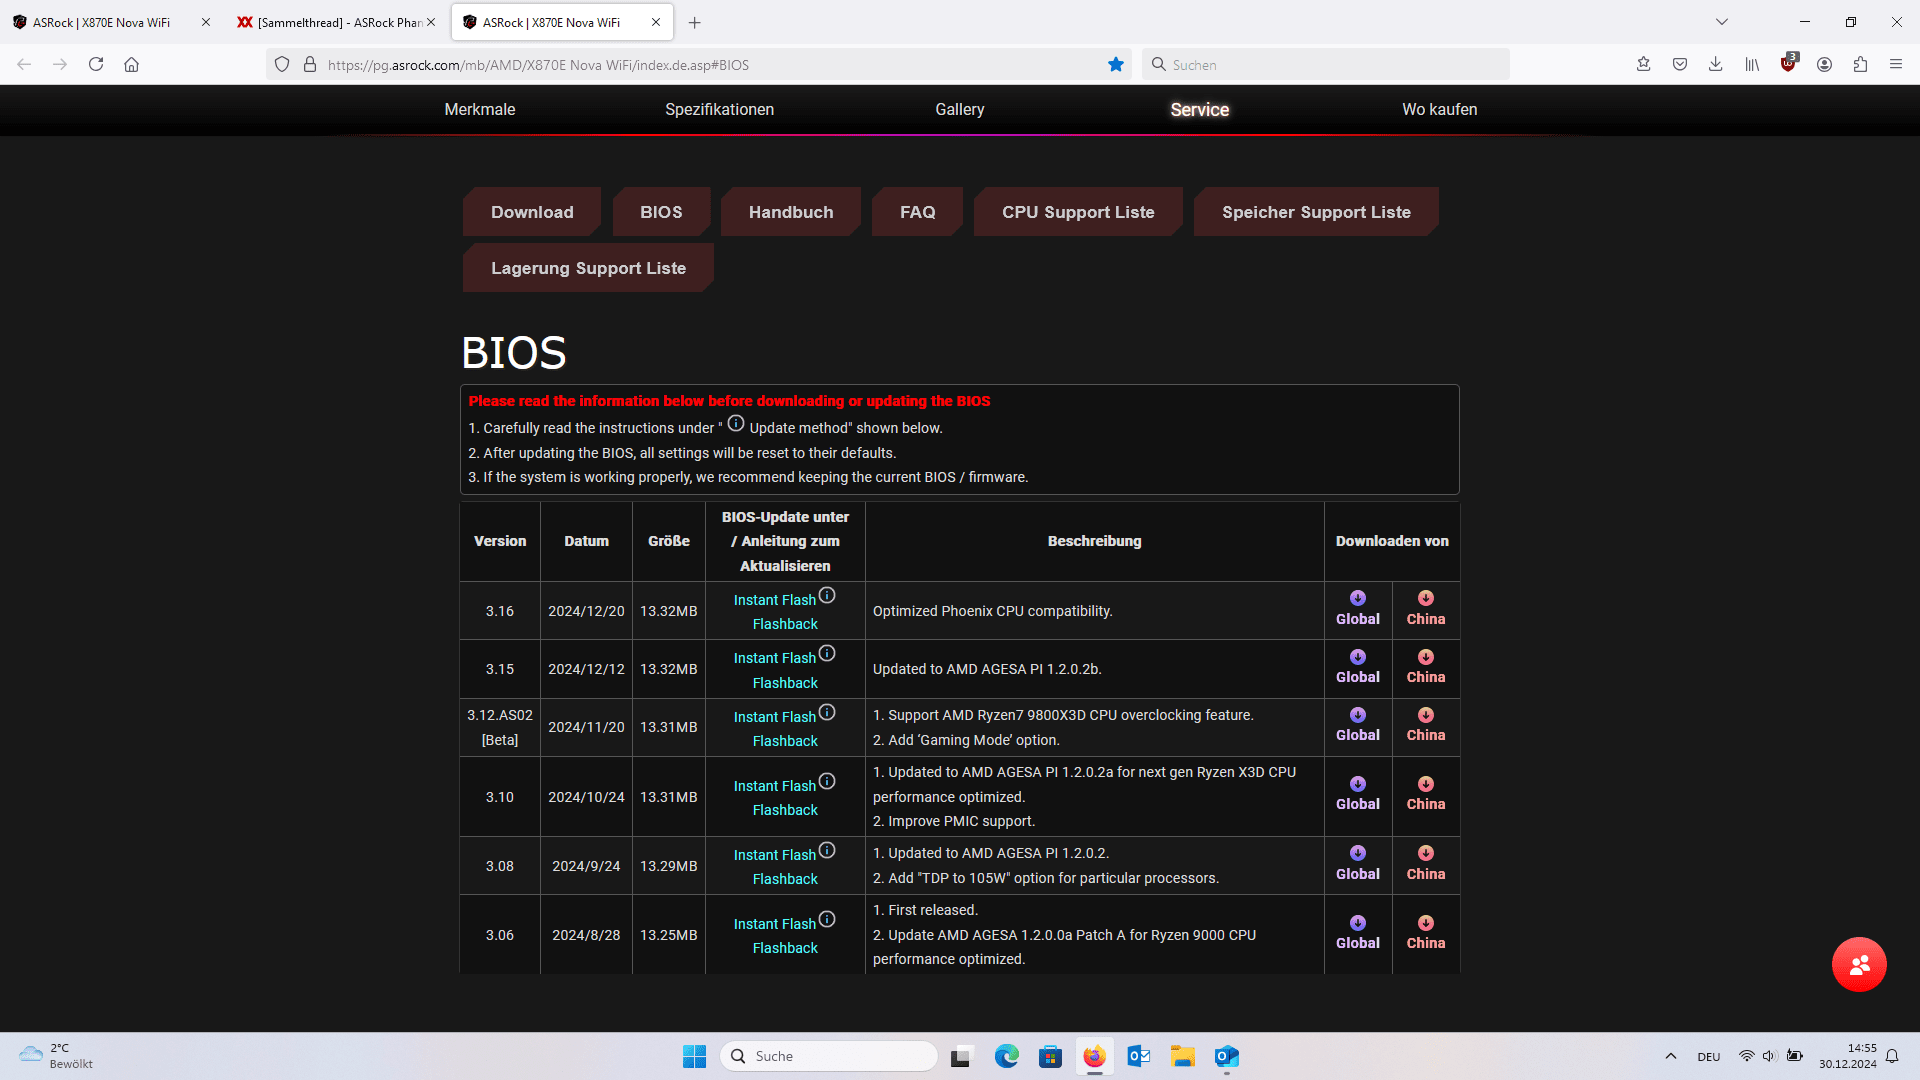Open Instant Flash info icon for version 3.10

point(827,781)
